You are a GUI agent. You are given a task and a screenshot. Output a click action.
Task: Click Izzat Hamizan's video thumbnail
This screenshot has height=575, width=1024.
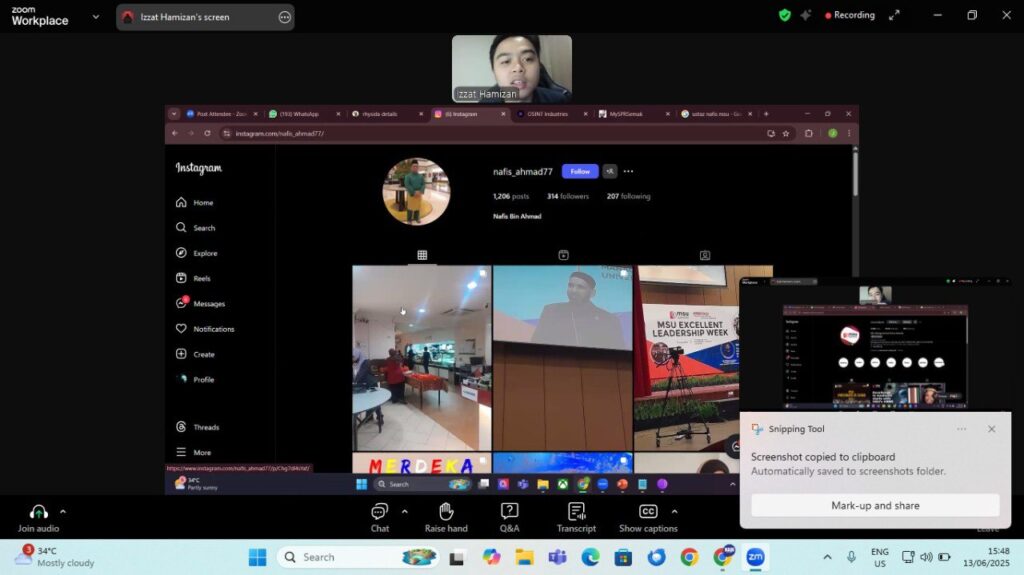pyautogui.click(x=511, y=69)
